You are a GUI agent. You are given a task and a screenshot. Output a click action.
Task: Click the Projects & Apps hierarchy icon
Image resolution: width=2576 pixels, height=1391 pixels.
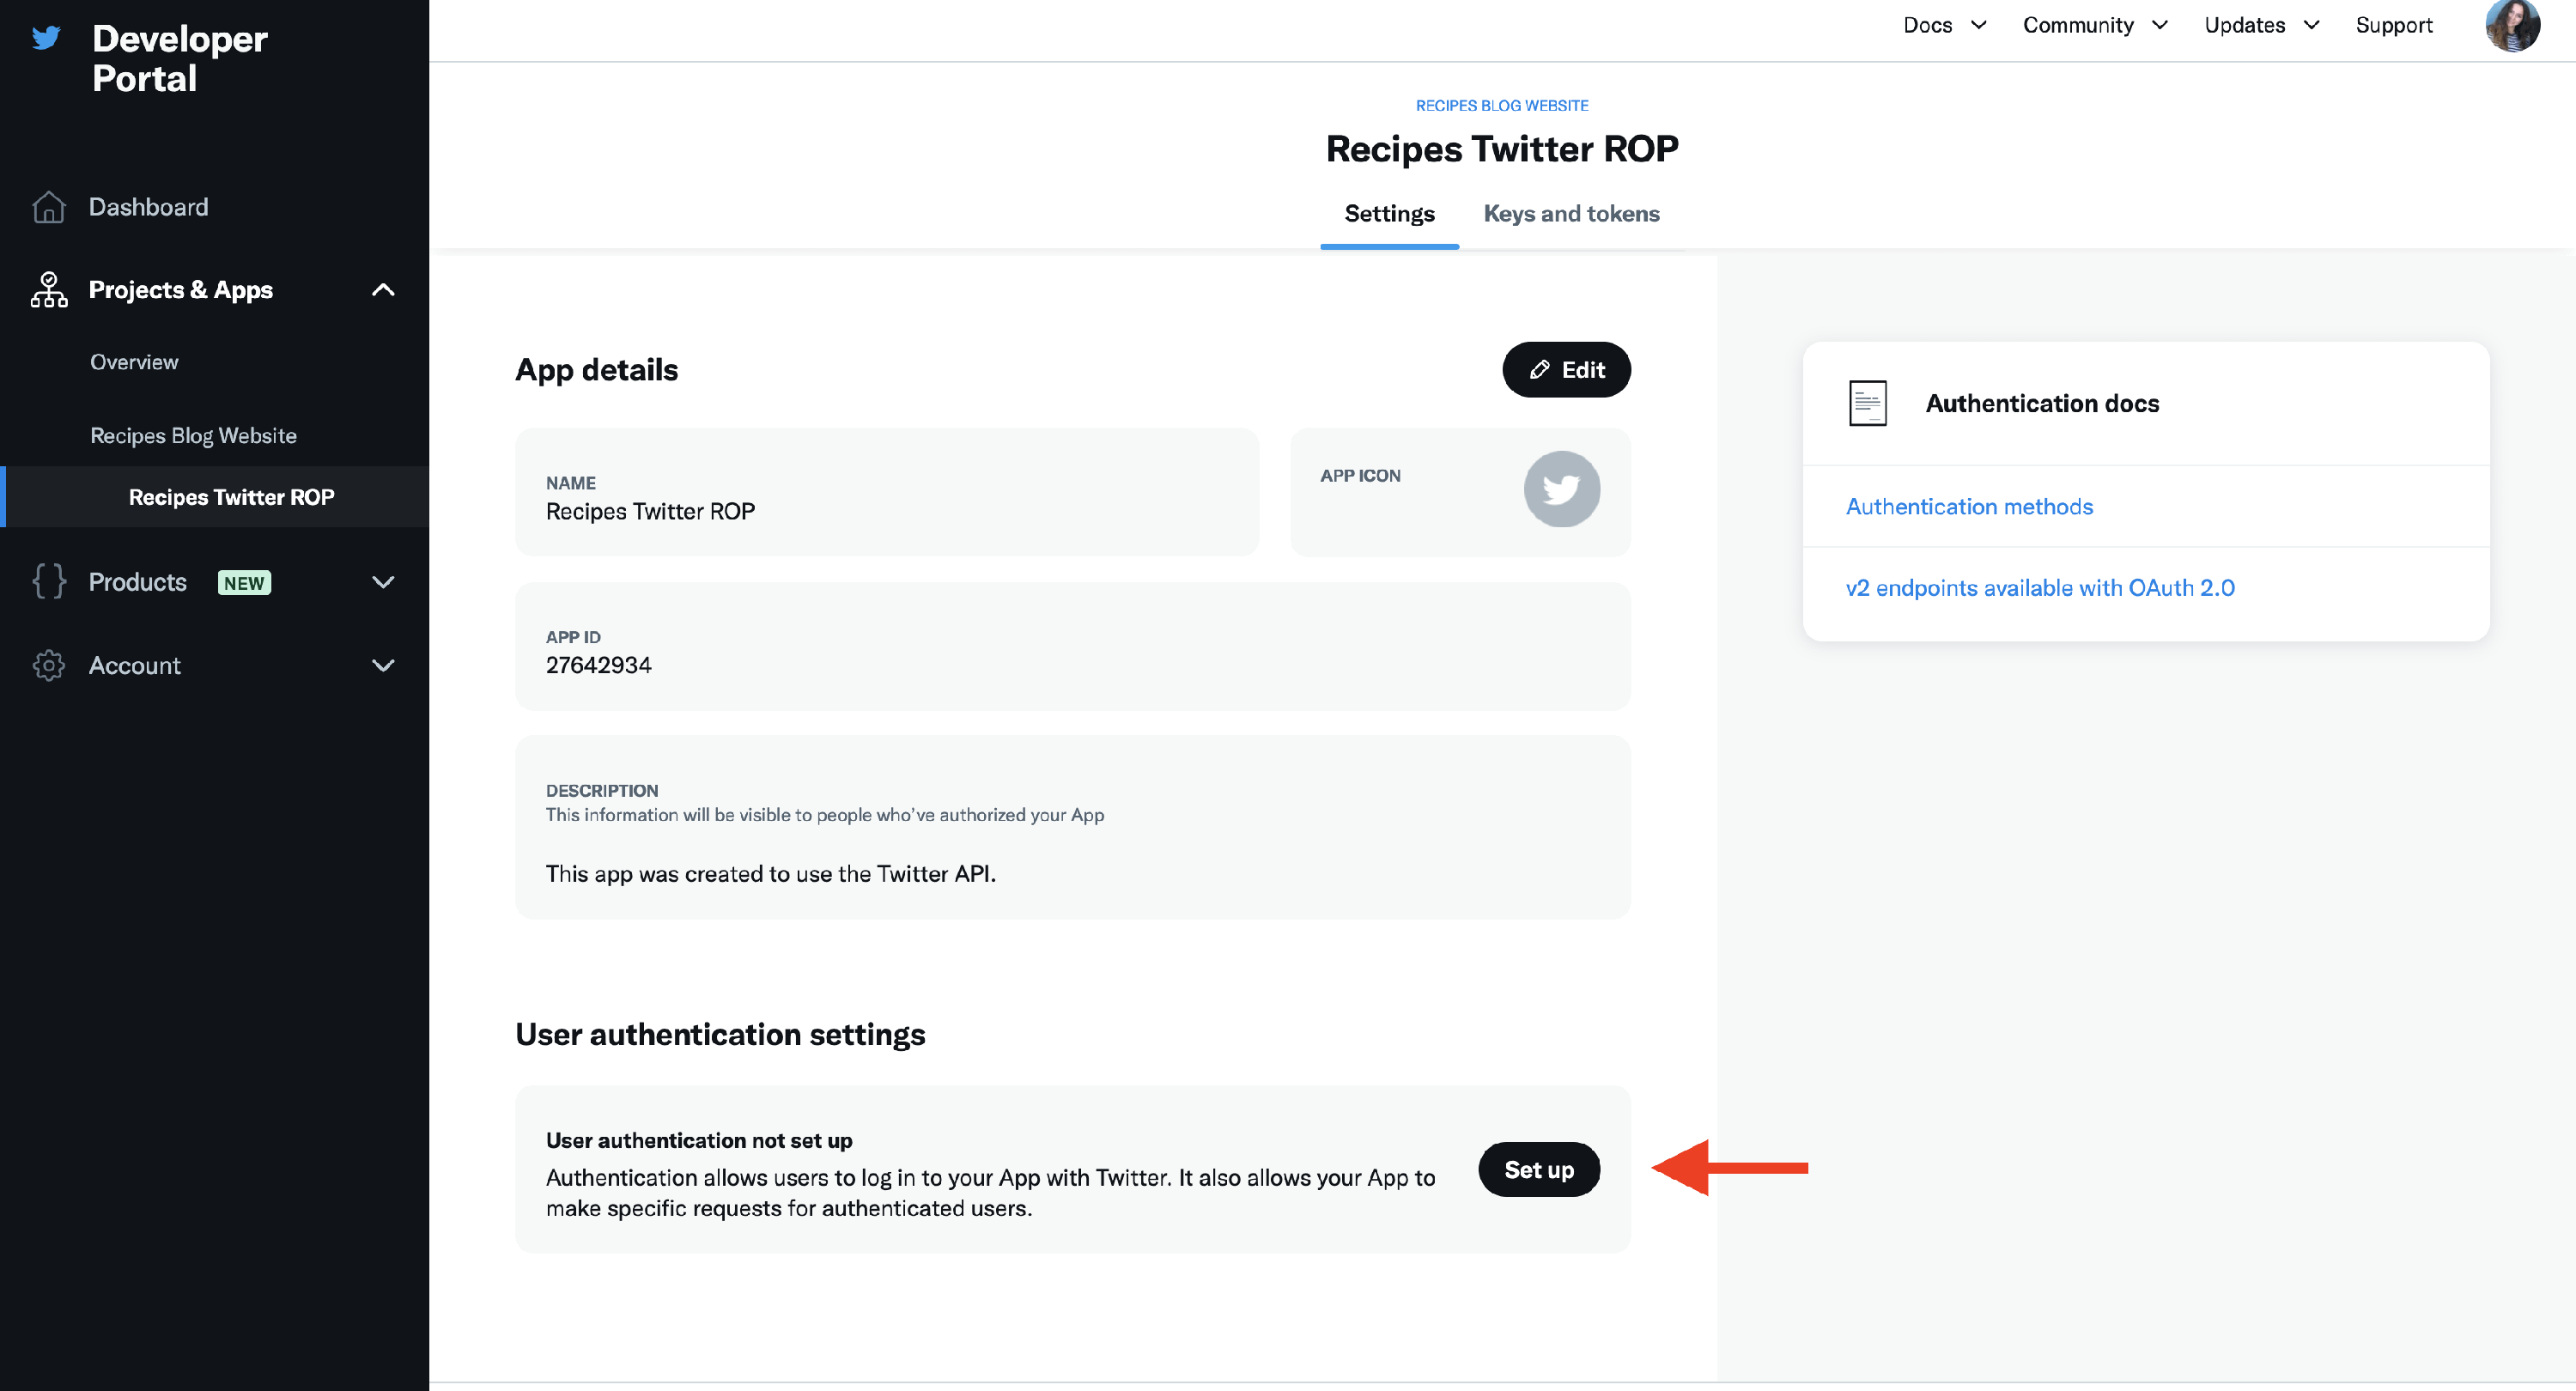[48, 290]
